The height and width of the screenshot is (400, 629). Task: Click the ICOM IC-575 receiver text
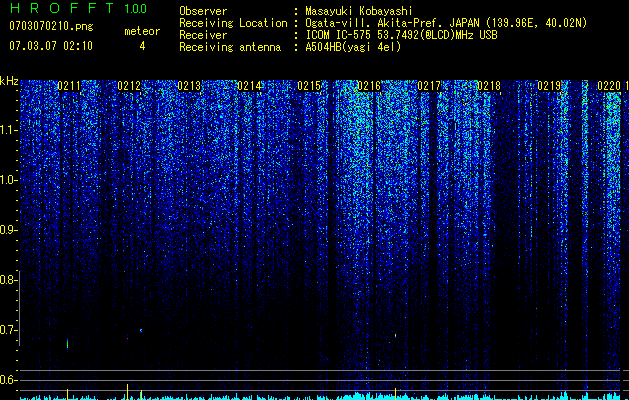point(401,35)
